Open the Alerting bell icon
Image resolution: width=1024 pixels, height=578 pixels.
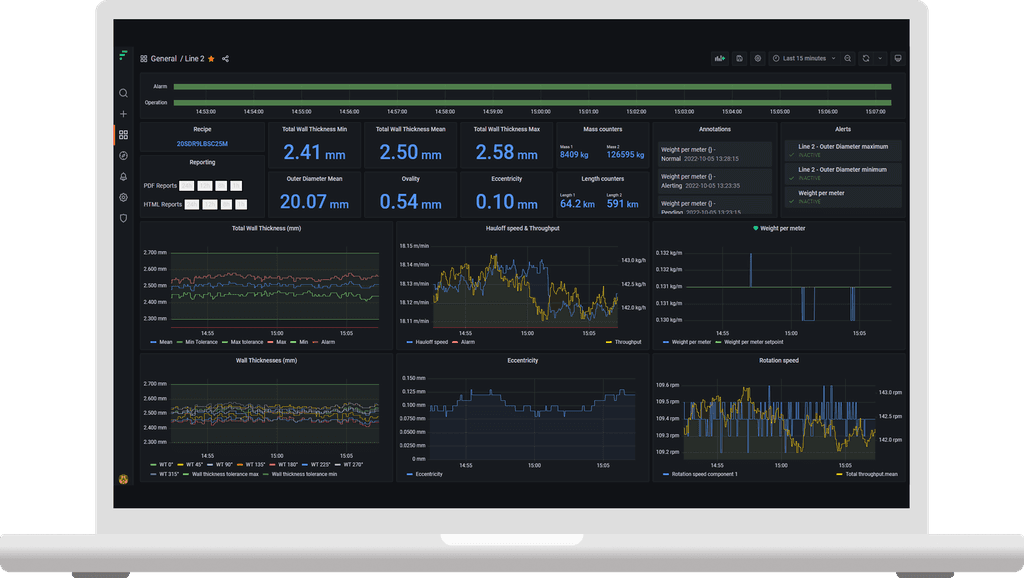[x=123, y=176]
